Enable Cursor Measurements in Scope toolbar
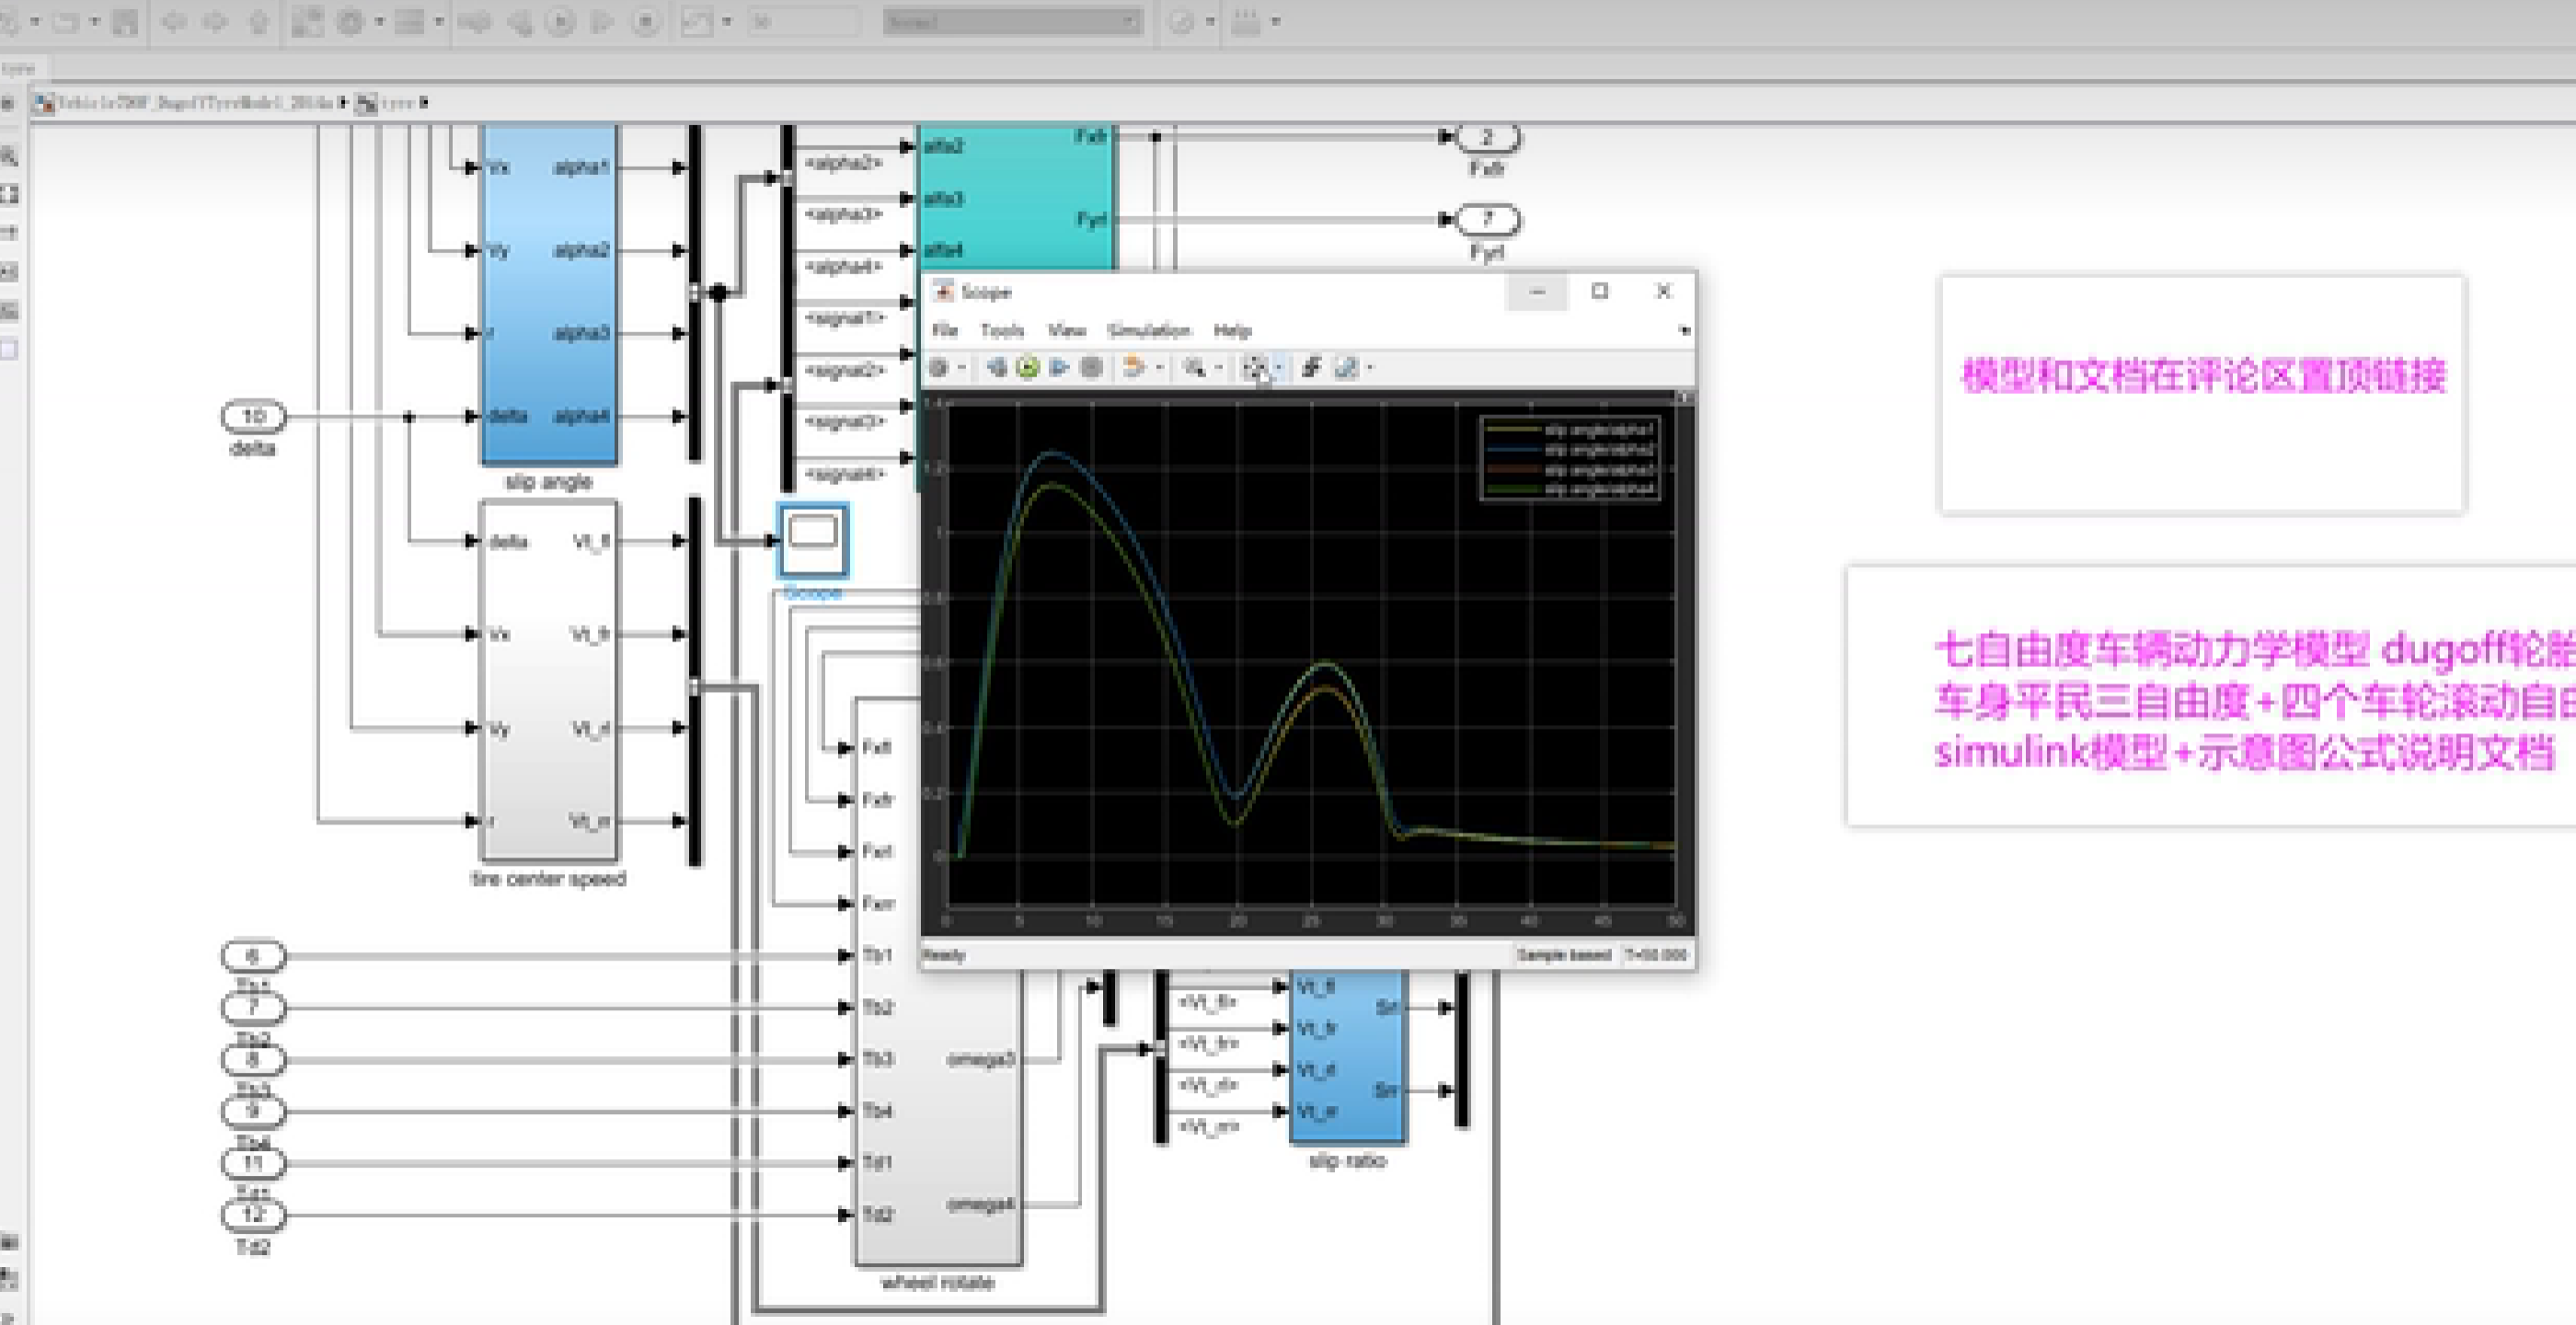2576x1325 pixels. (x=1346, y=367)
